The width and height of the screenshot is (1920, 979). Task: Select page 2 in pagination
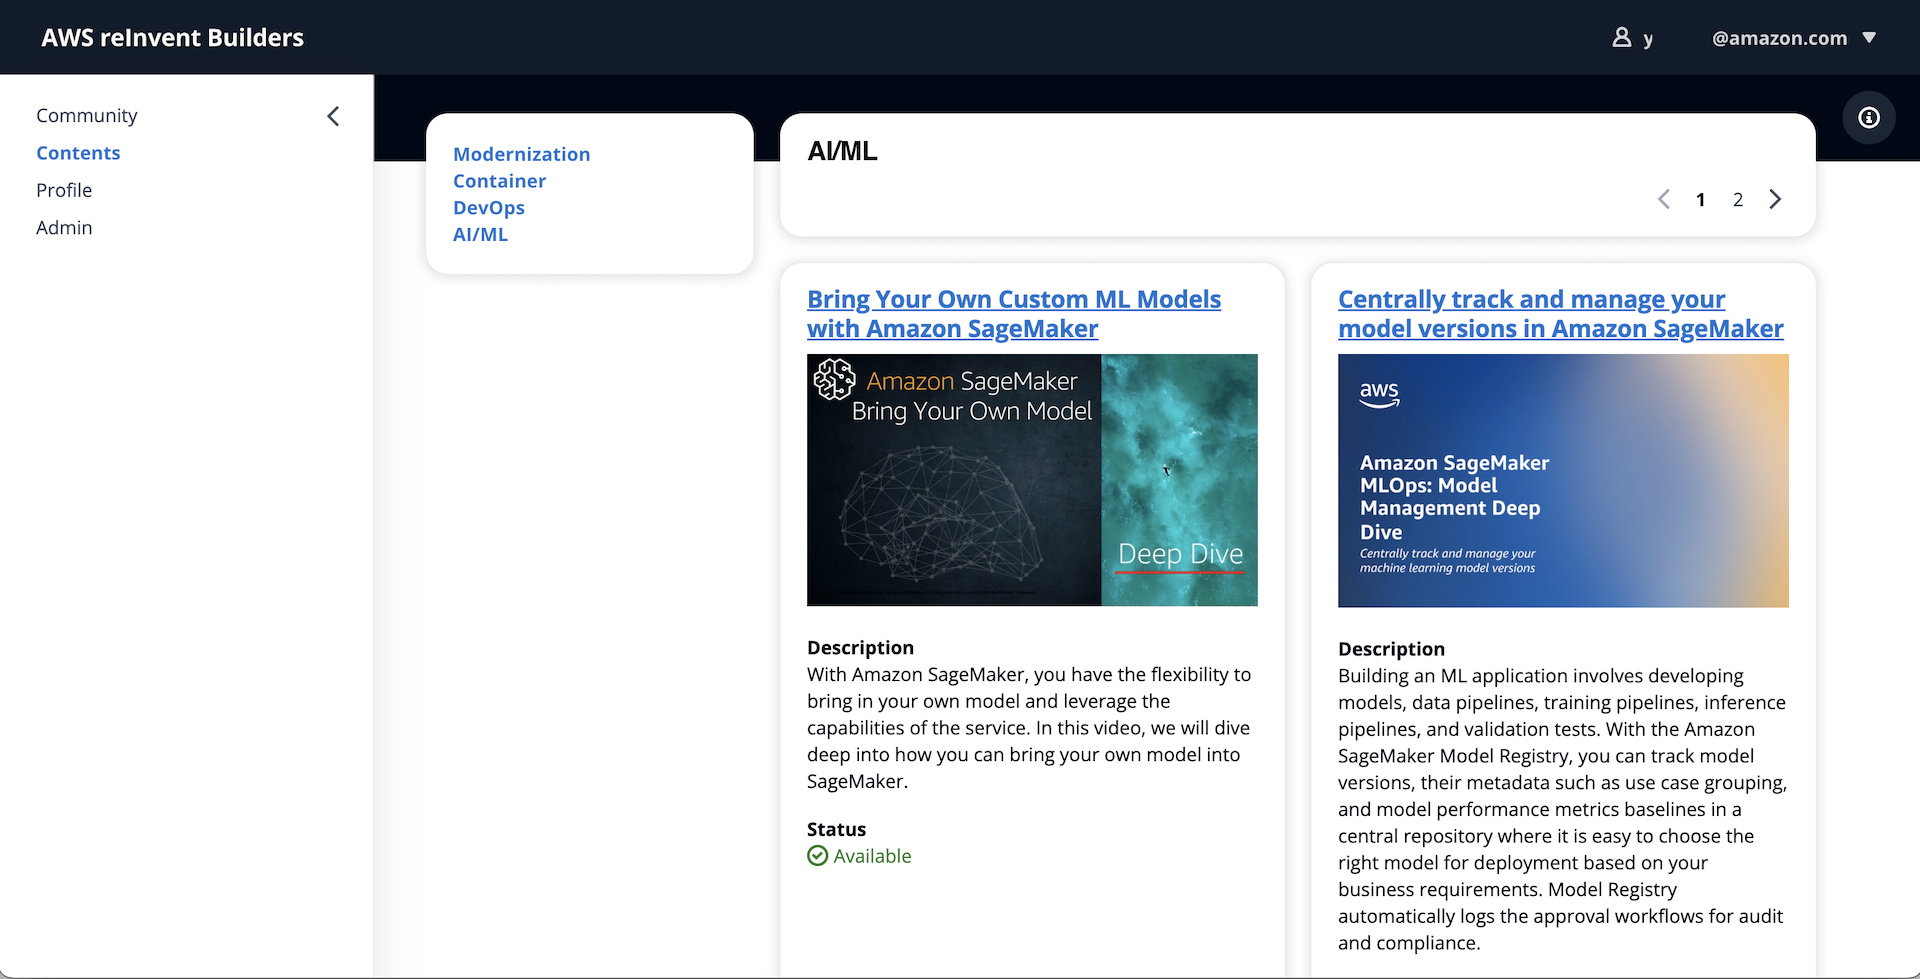point(1738,199)
